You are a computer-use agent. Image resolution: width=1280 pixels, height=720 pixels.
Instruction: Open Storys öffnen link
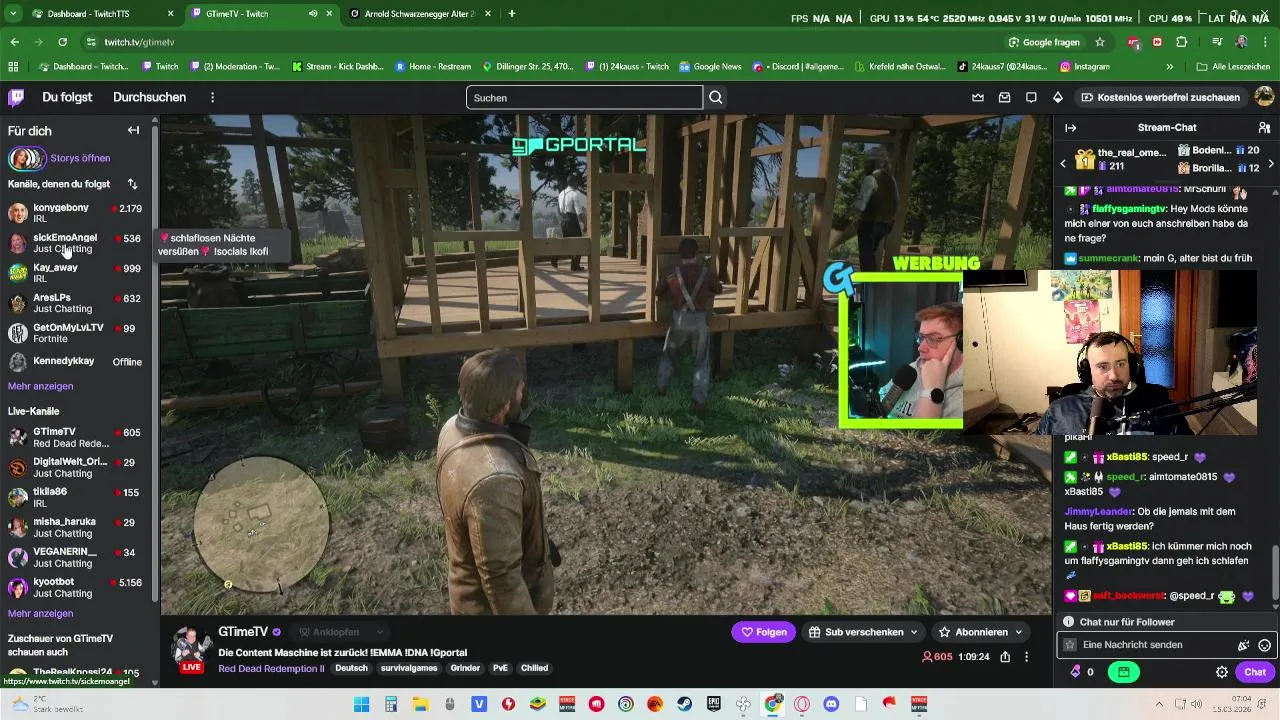(80, 158)
